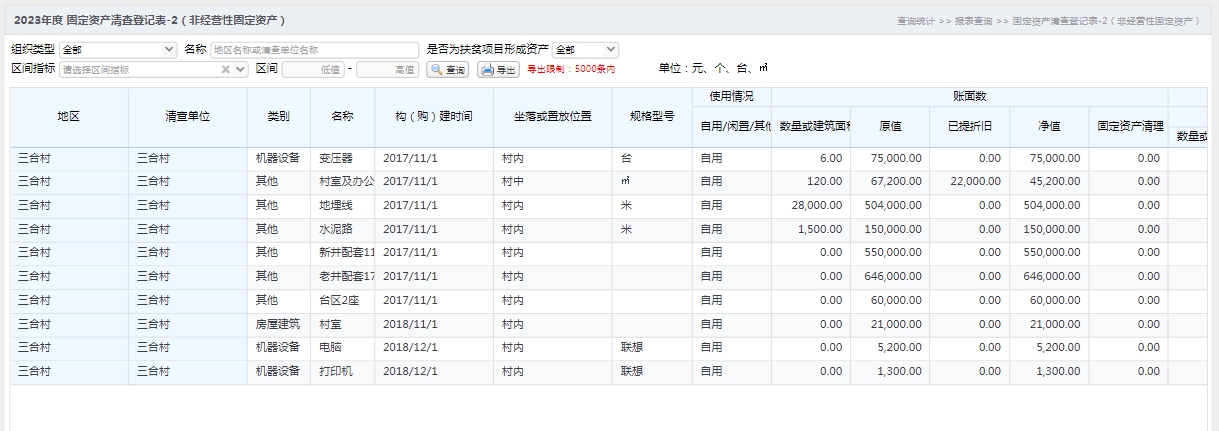Image resolution: width=1219 pixels, height=431 pixels.
Task: Click the 查询 search button
Action: coord(448,70)
